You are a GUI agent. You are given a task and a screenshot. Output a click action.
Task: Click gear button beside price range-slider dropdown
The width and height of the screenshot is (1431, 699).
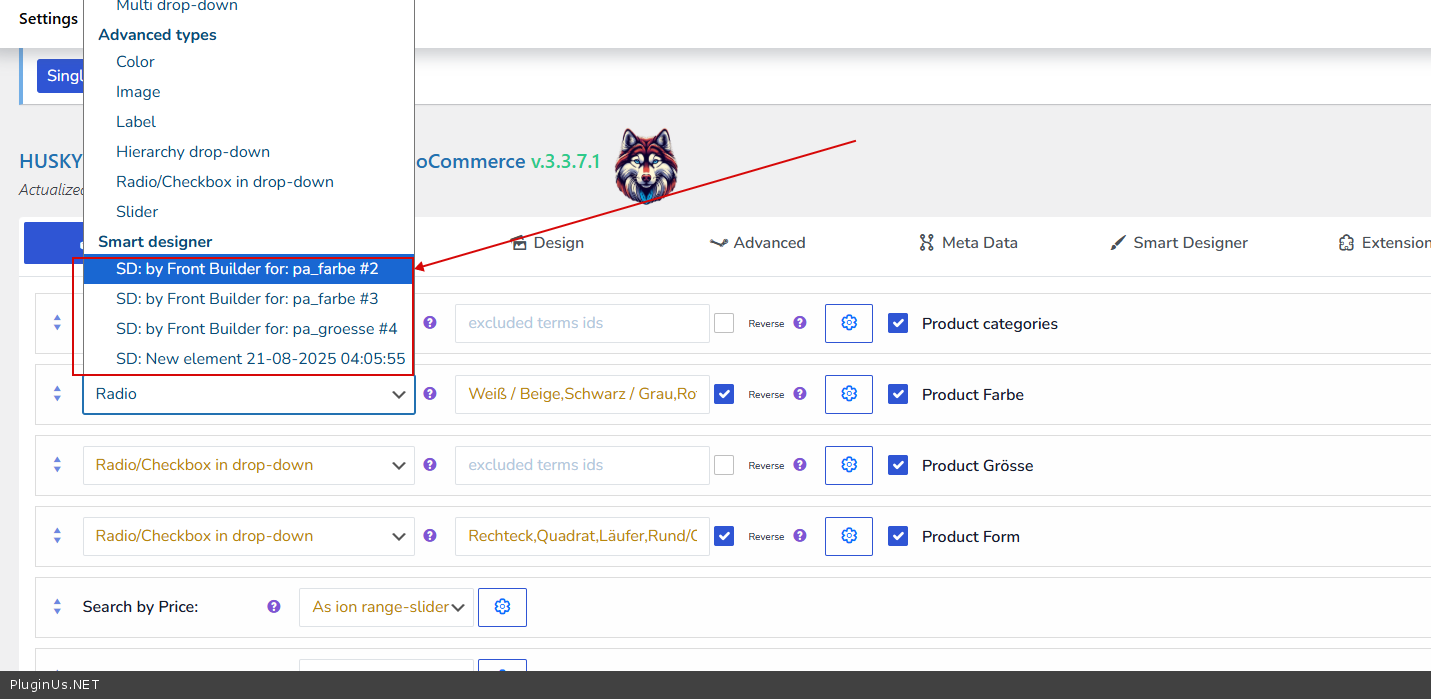point(502,607)
